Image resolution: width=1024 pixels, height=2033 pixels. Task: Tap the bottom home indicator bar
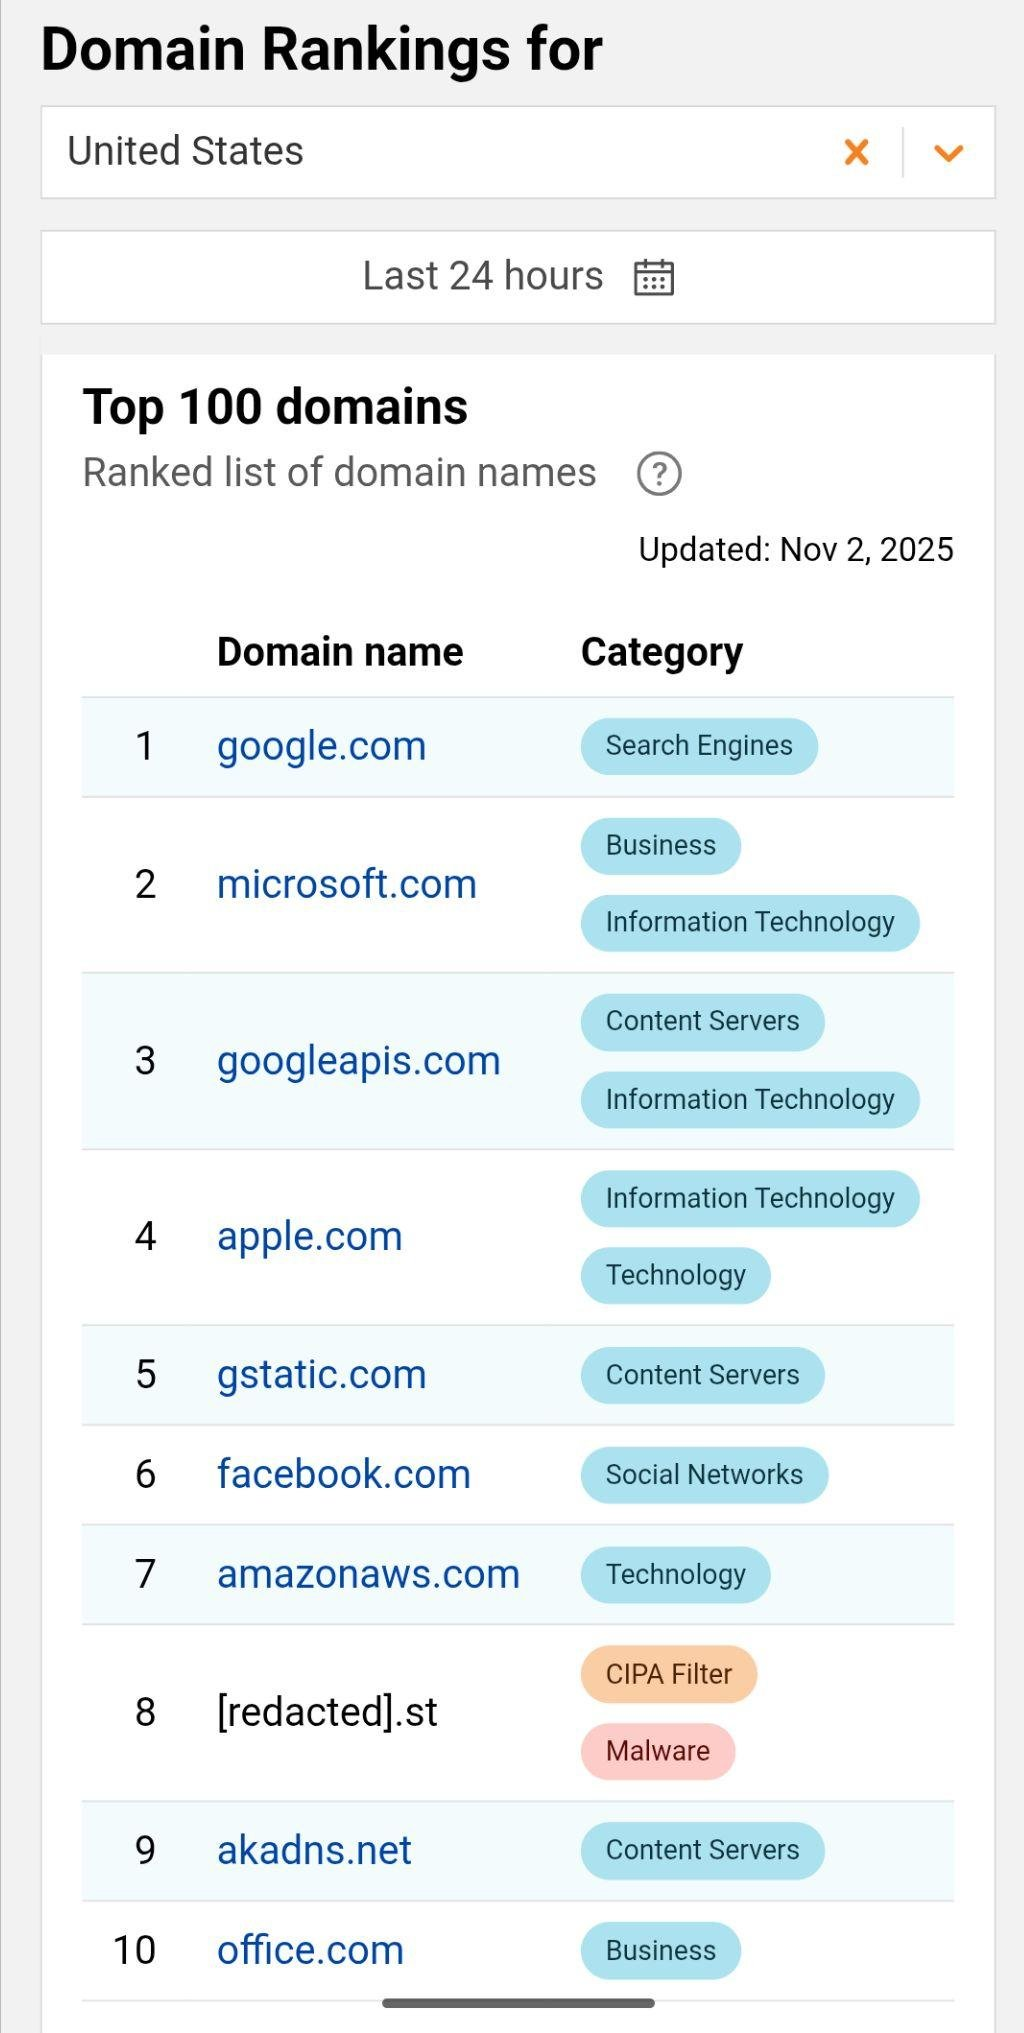(518, 2003)
